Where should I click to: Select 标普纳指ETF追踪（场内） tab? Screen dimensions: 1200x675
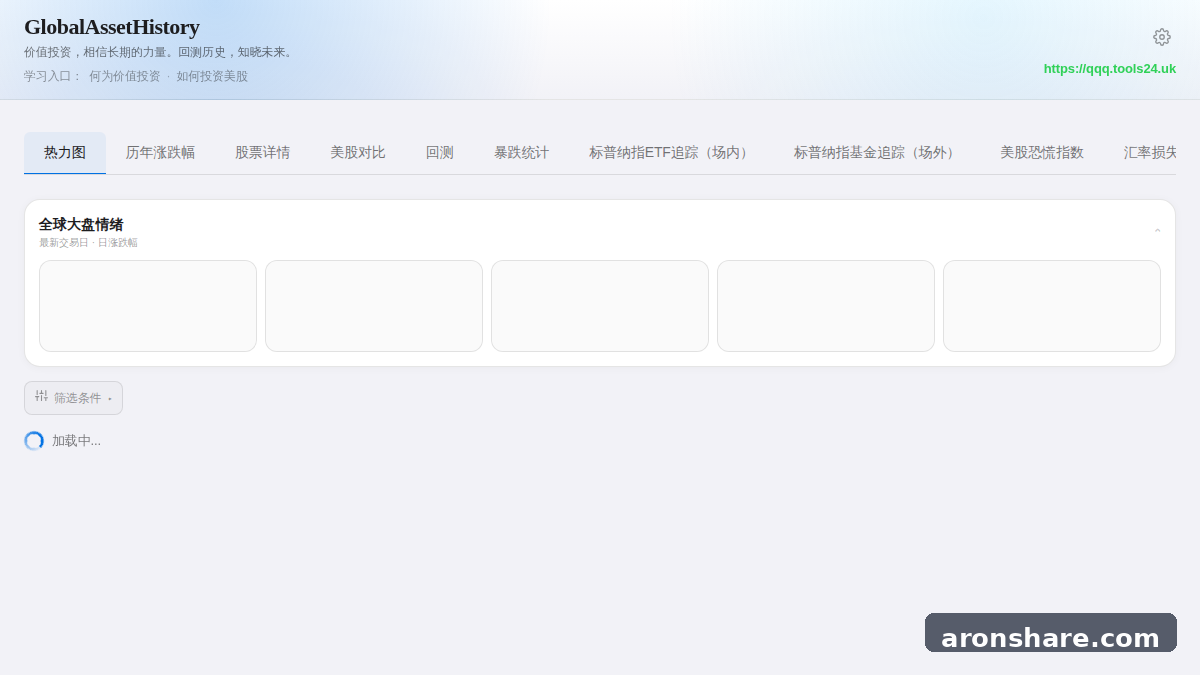click(671, 153)
